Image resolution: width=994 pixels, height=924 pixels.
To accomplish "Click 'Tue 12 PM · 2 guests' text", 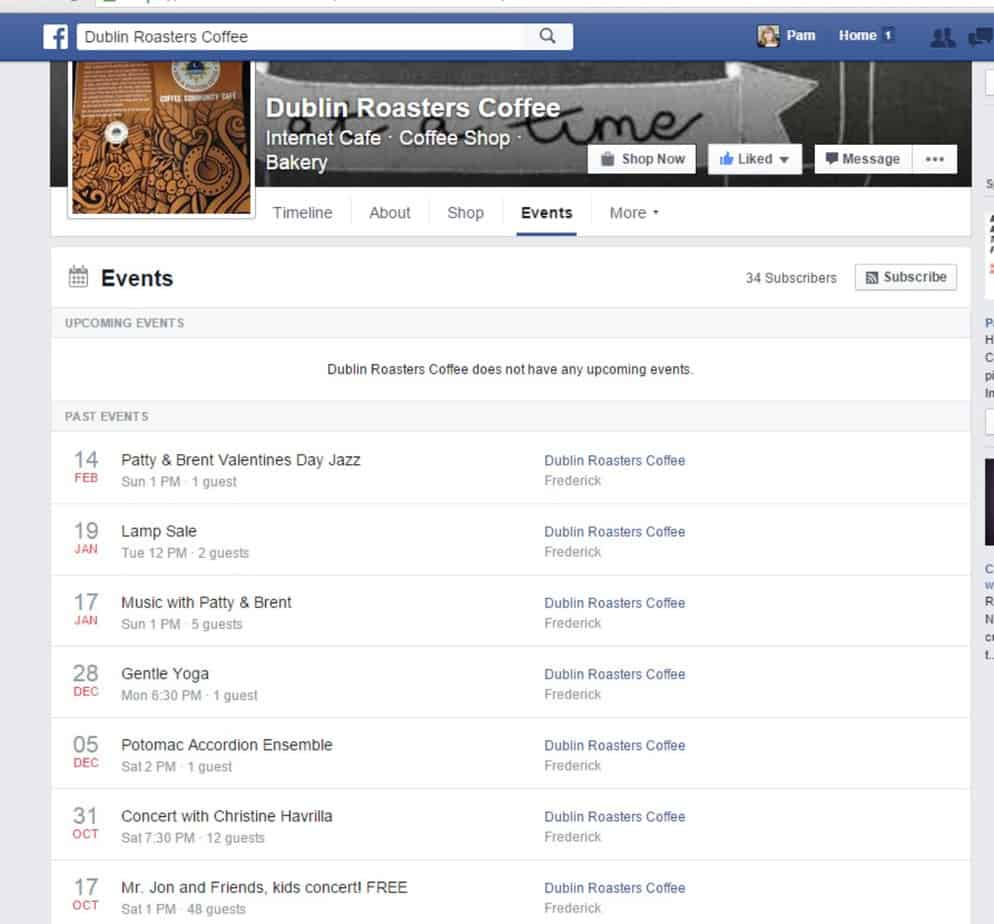I will pyautogui.click(x=185, y=553).
